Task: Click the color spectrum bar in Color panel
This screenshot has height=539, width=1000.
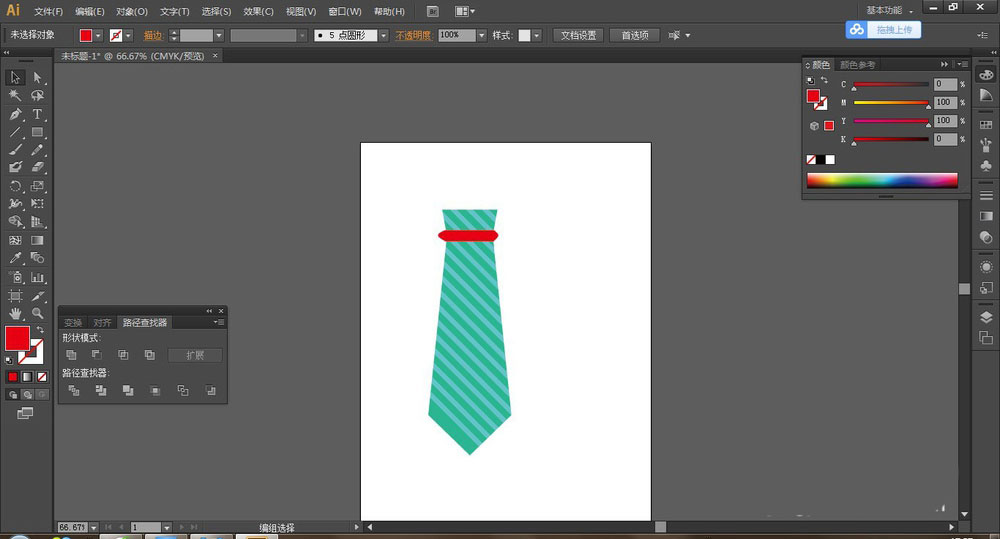Action: coord(881,181)
